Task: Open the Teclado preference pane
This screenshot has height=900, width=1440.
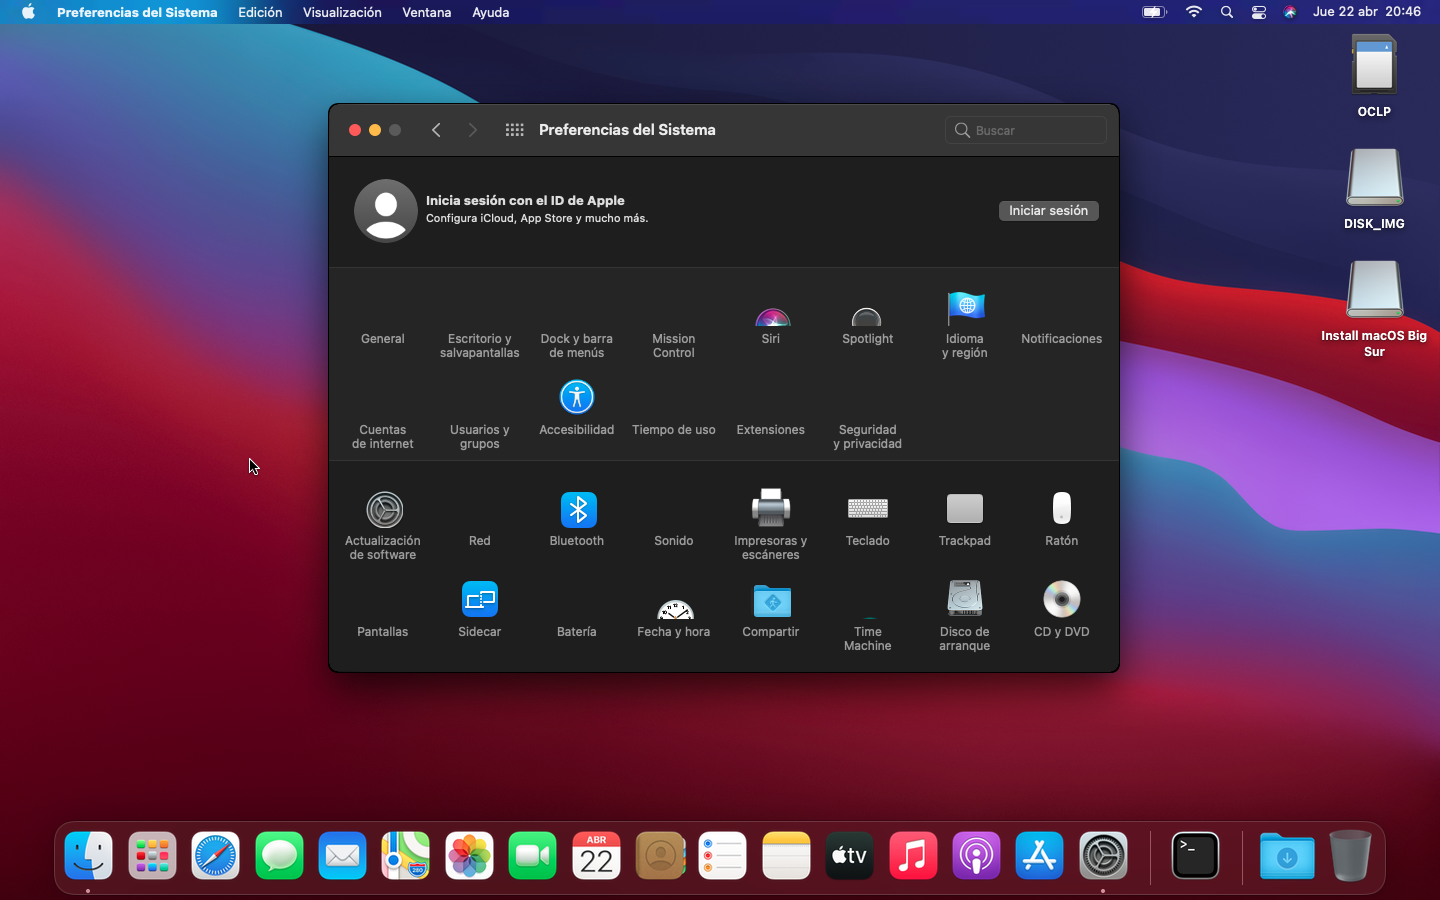Action: pos(867,510)
